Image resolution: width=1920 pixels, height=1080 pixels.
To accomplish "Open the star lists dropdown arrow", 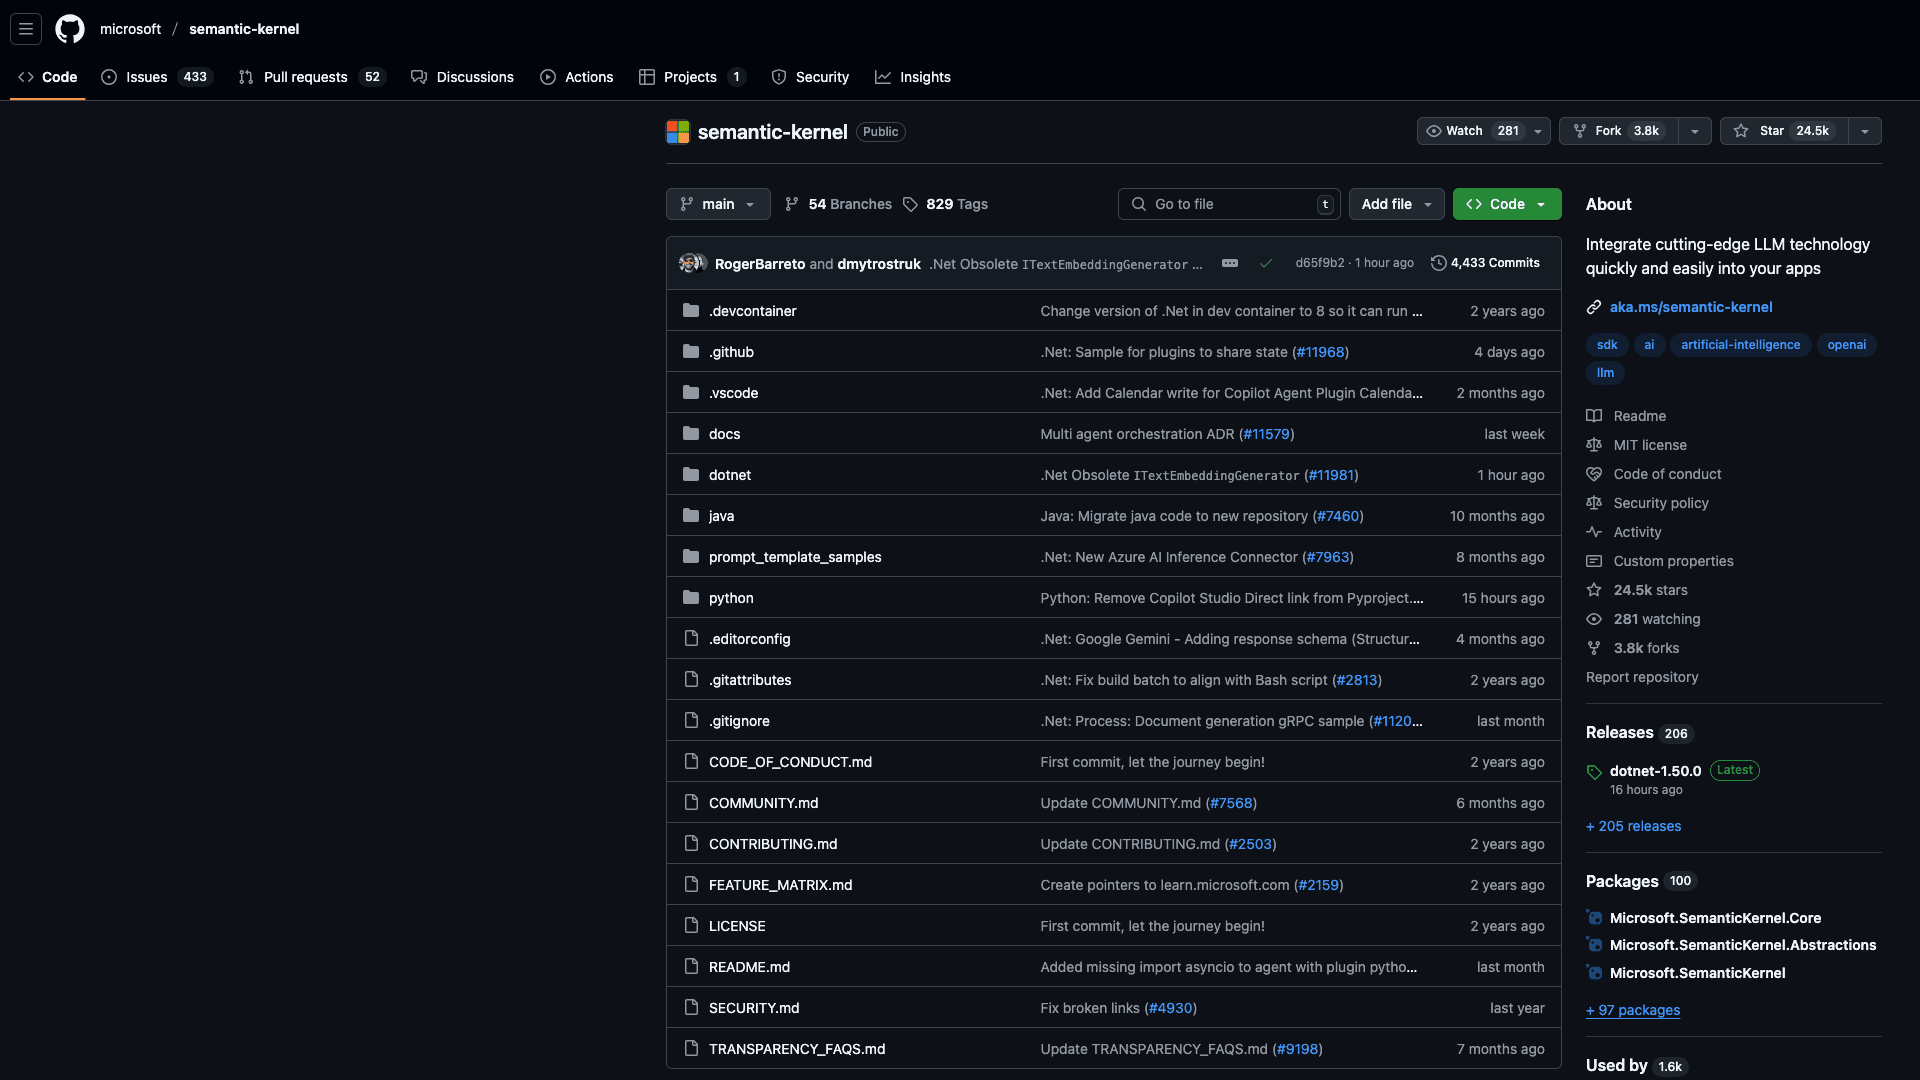I will 1865,131.
